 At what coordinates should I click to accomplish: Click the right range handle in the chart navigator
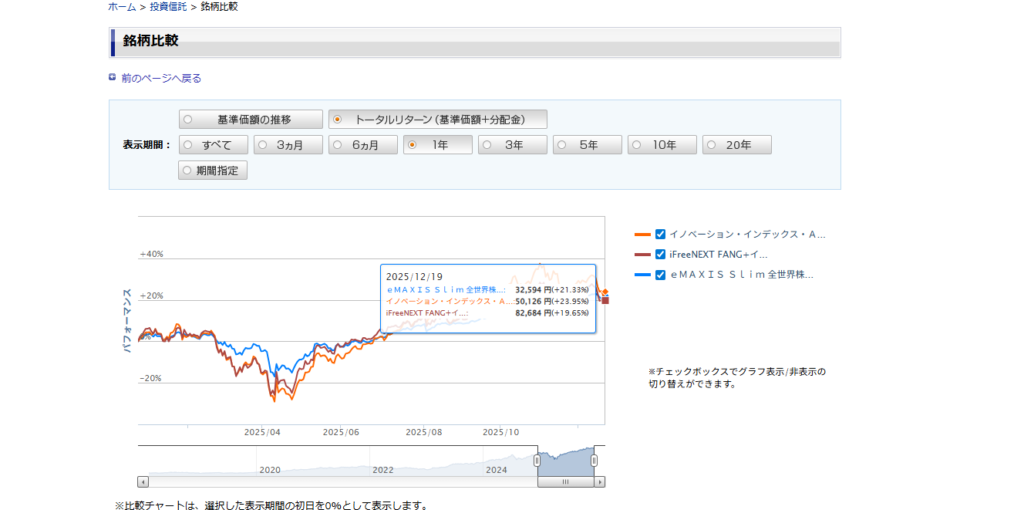pyautogui.click(x=594, y=460)
